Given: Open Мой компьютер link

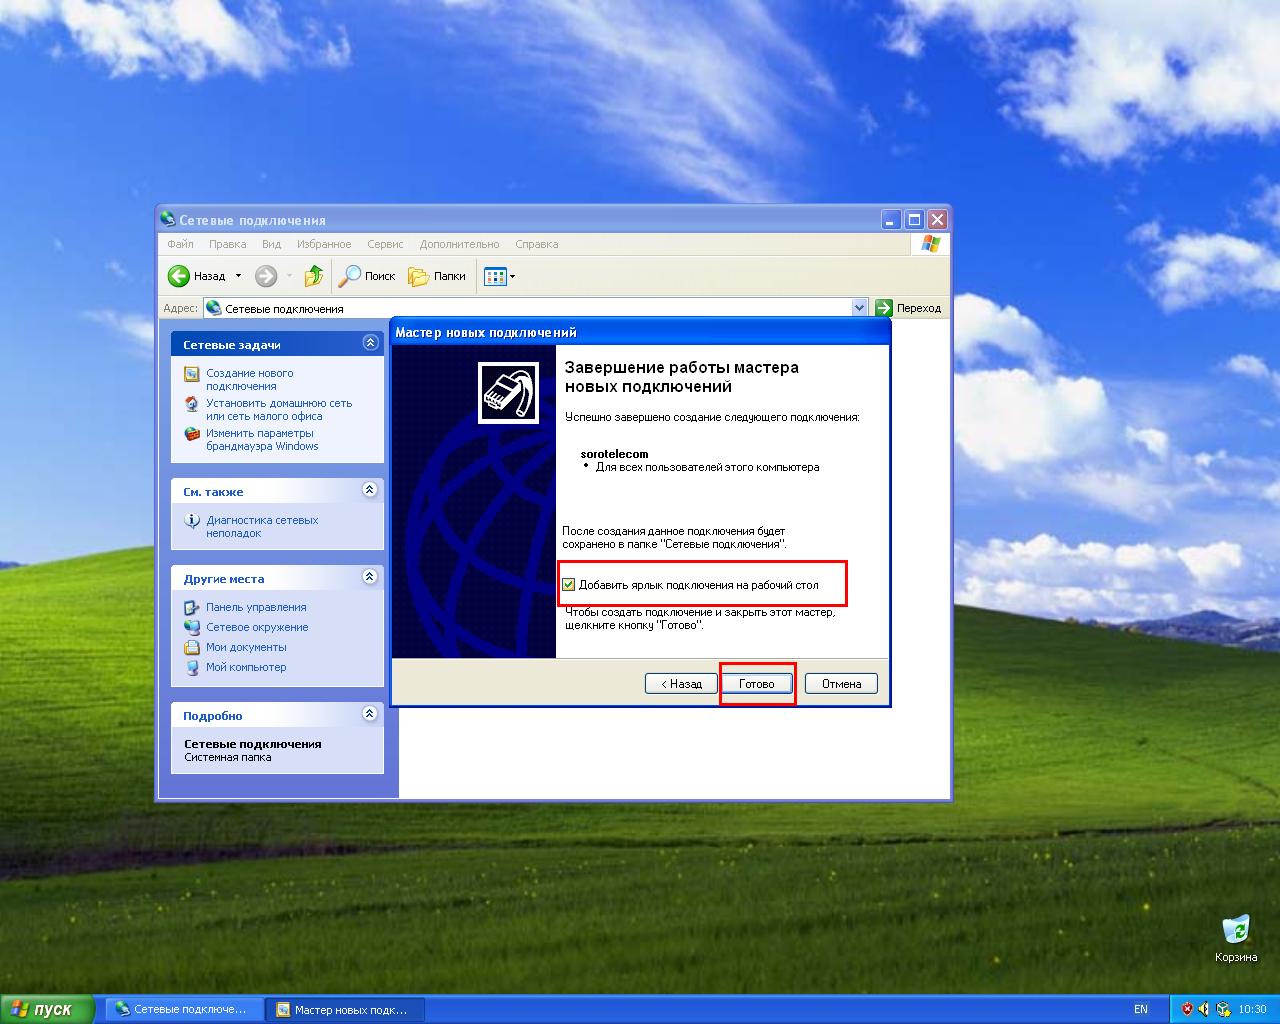Looking at the screenshot, I should click(246, 667).
